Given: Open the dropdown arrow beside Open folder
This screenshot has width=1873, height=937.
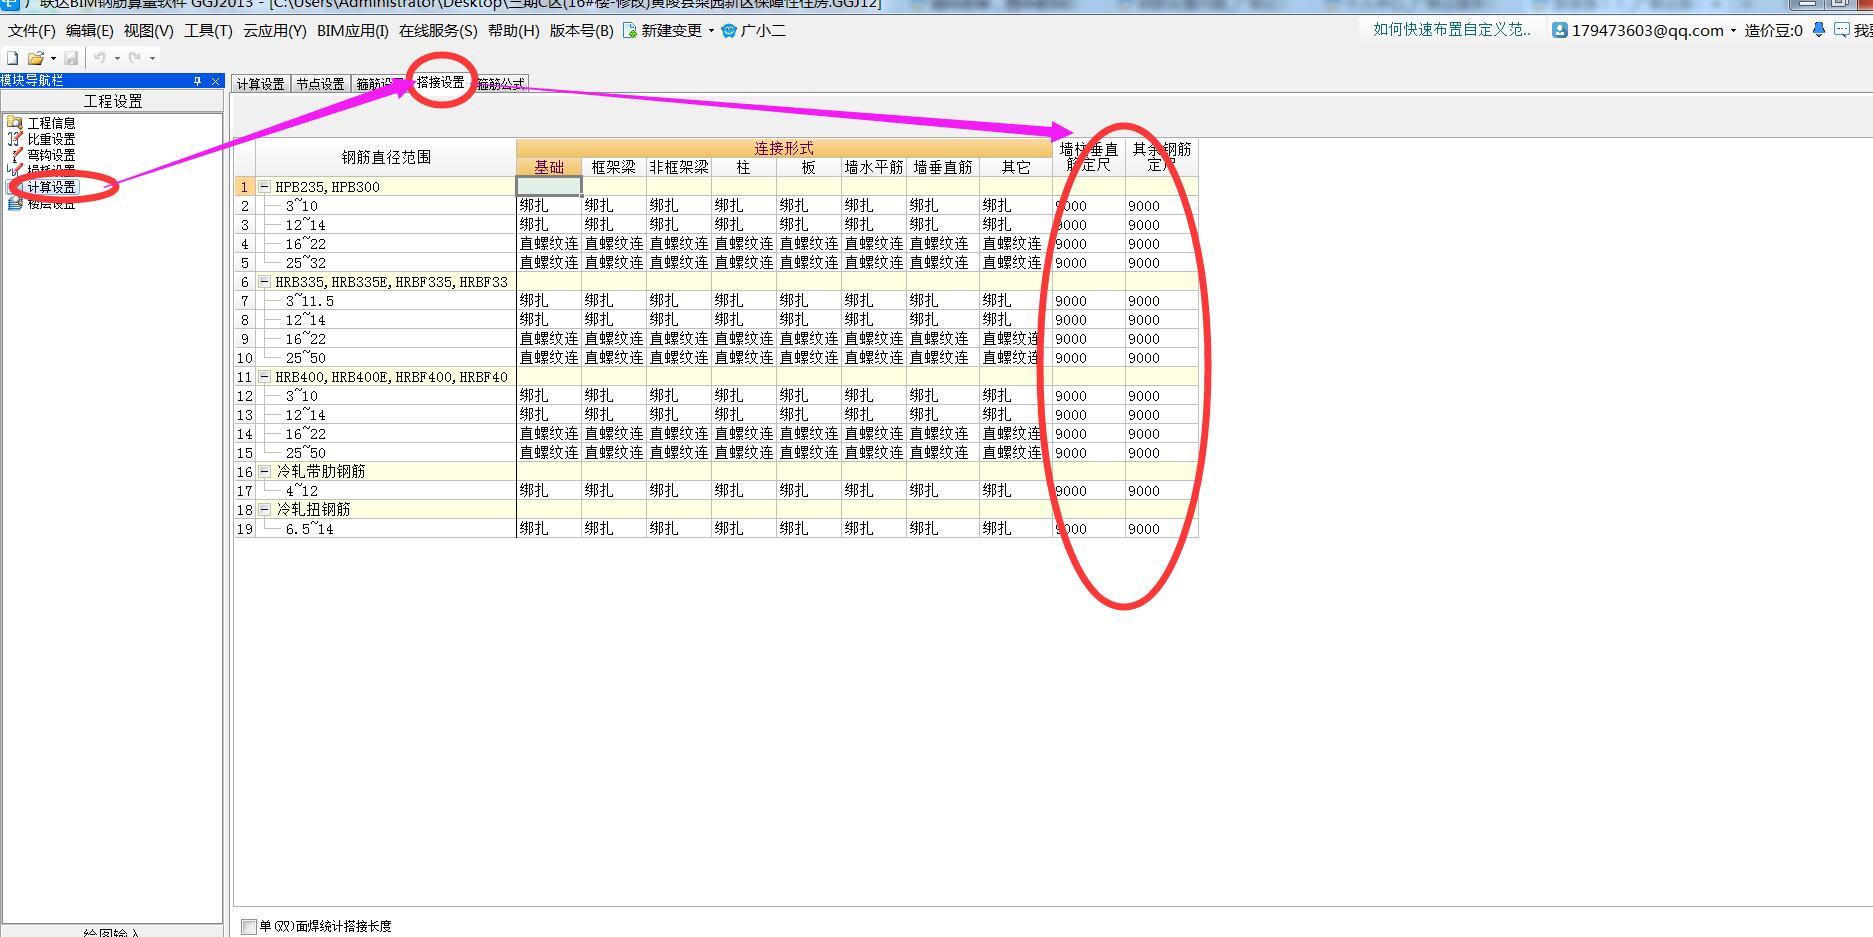Looking at the screenshot, I should 53,58.
